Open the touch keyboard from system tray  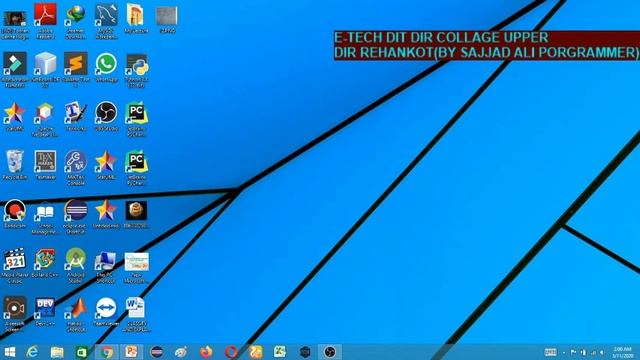pyautogui.click(x=550, y=352)
